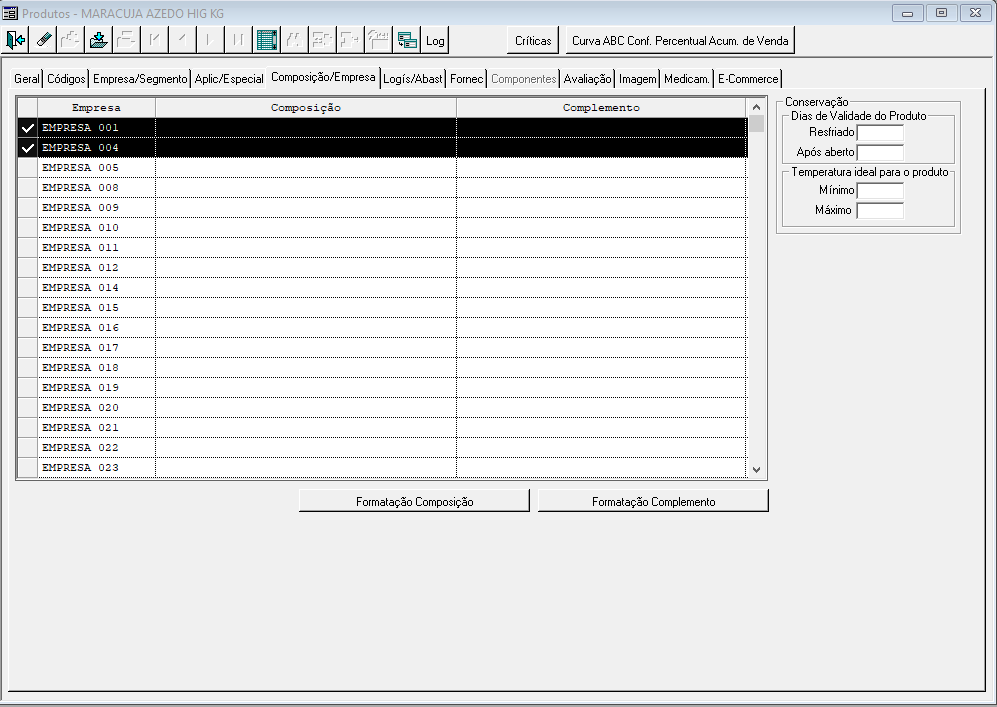Viewport: 997px width, 707px height.
Task: Switch to the Geral tab
Action: [x=27, y=79]
